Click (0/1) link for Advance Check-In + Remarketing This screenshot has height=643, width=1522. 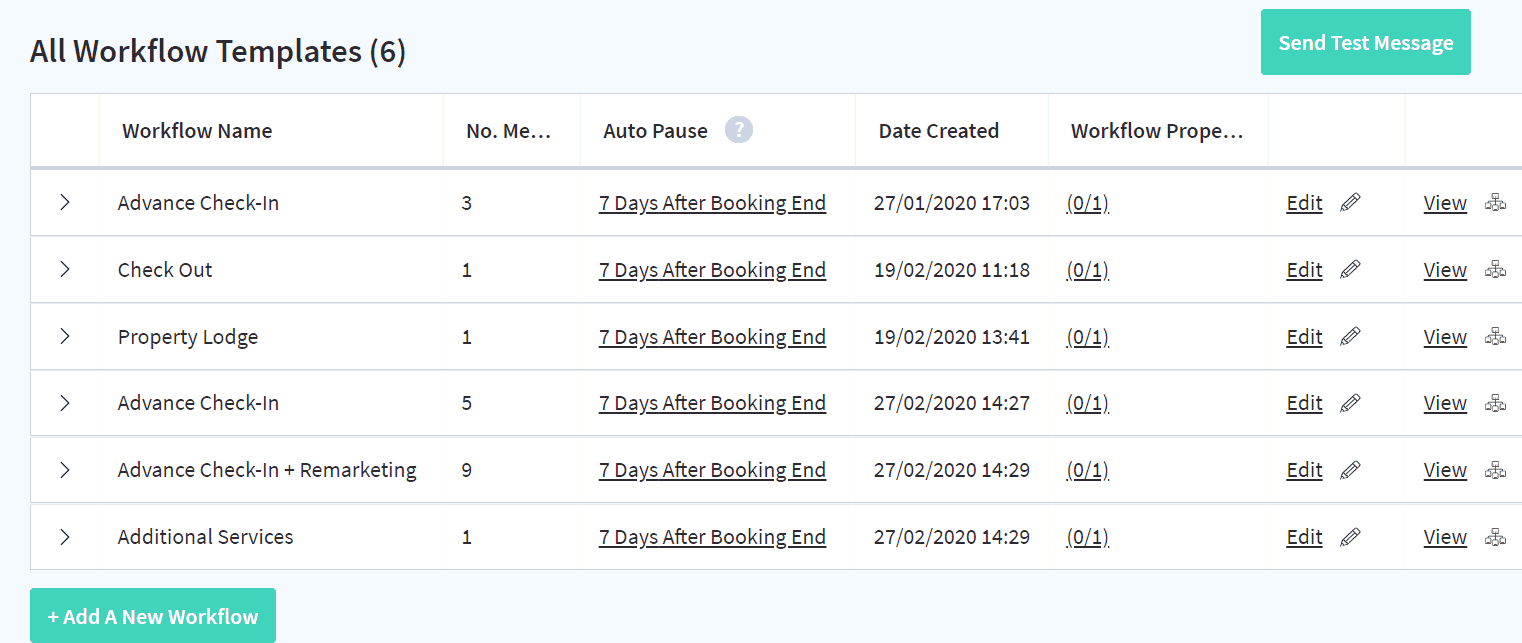point(1088,470)
